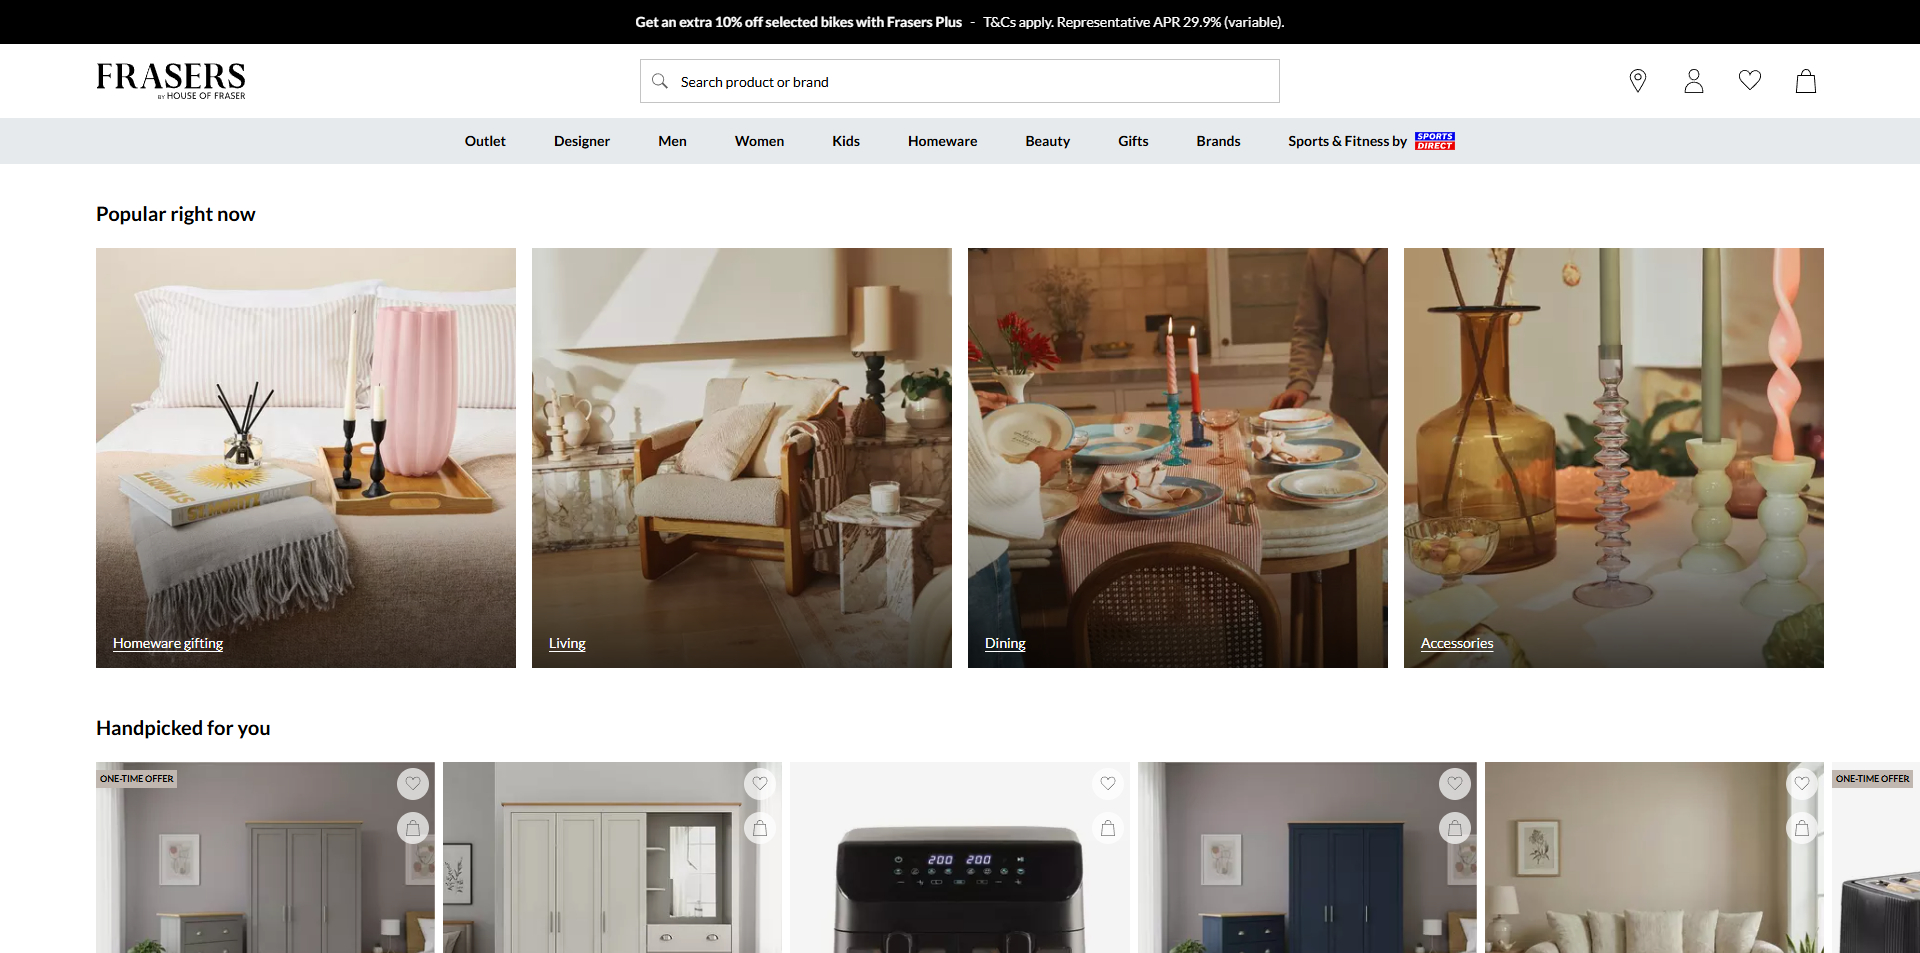
Task: Go to the Outlet section
Action: pyautogui.click(x=485, y=141)
